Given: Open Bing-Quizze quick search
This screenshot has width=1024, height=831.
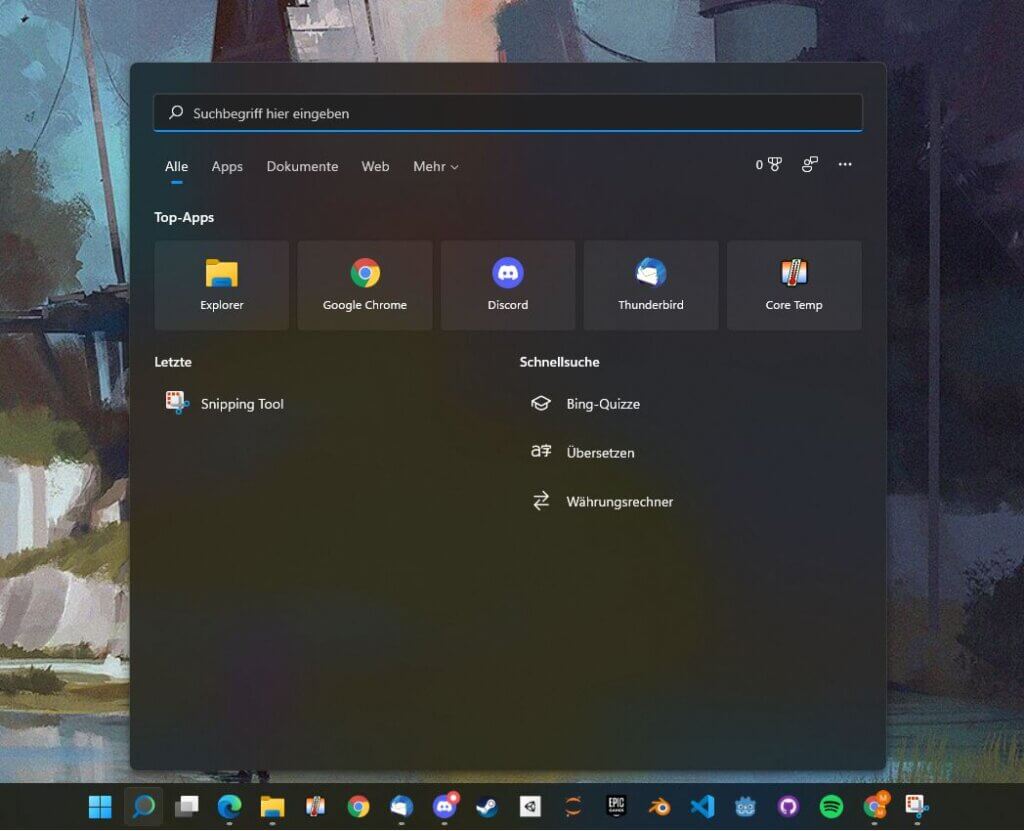Looking at the screenshot, I should tap(602, 404).
